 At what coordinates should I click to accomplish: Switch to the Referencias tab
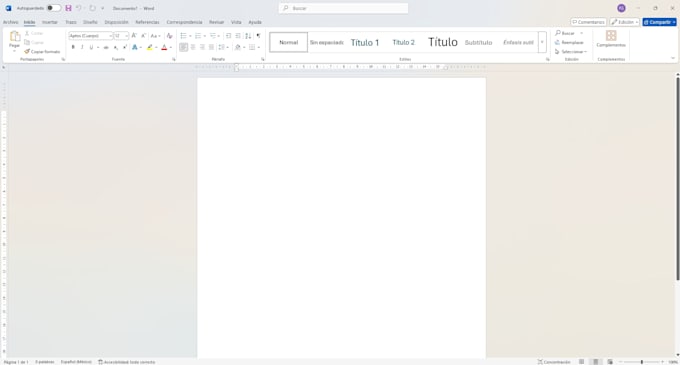[x=147, y=22]
